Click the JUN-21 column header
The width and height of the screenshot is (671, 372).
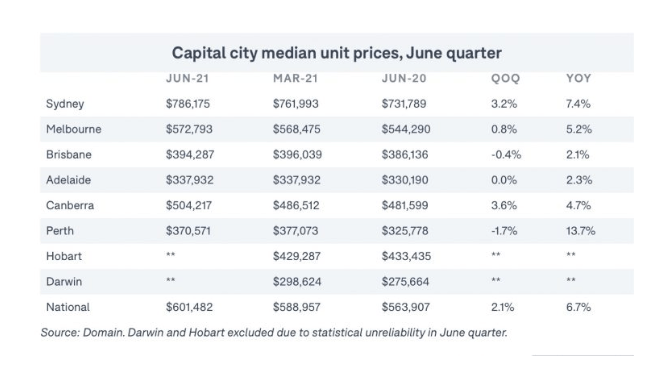pos(187,78)
